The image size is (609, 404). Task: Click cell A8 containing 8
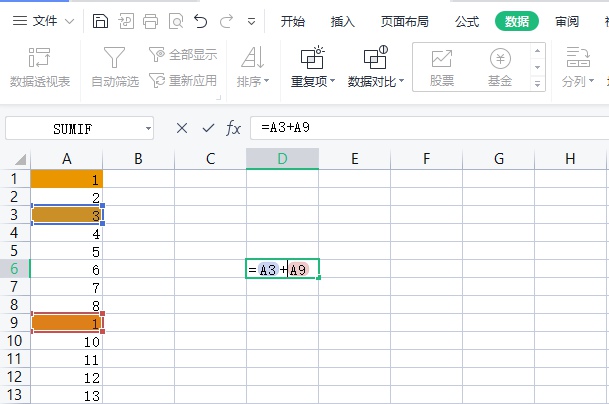coord(66,305)
